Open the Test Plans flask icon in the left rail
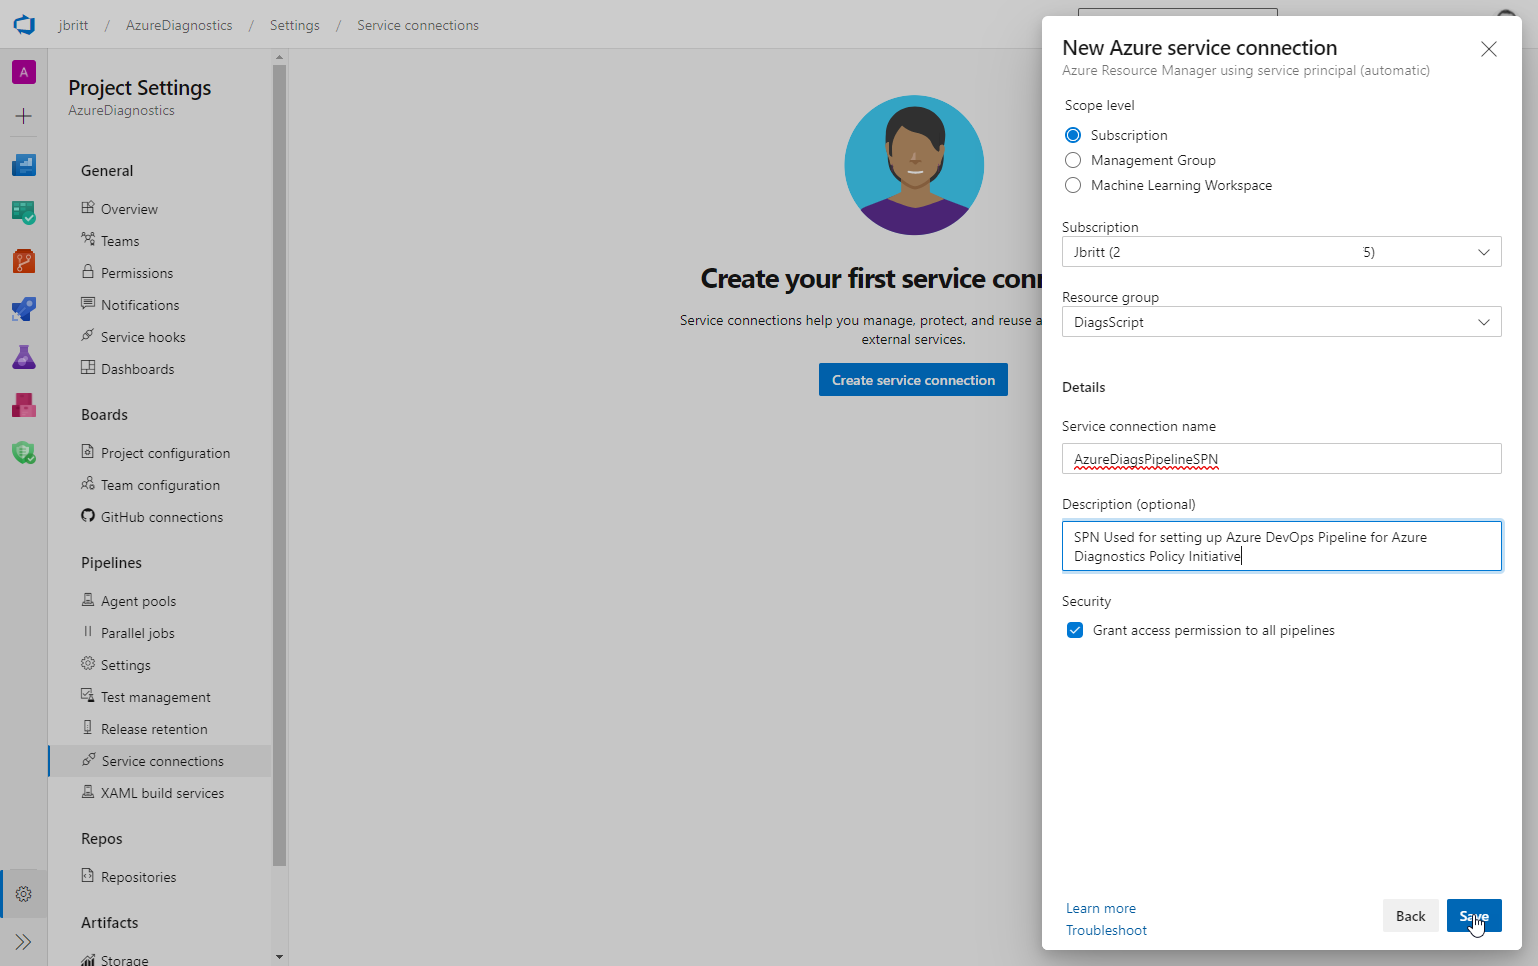The width and height of the screenshot is (1538, 966). (24, 357)
